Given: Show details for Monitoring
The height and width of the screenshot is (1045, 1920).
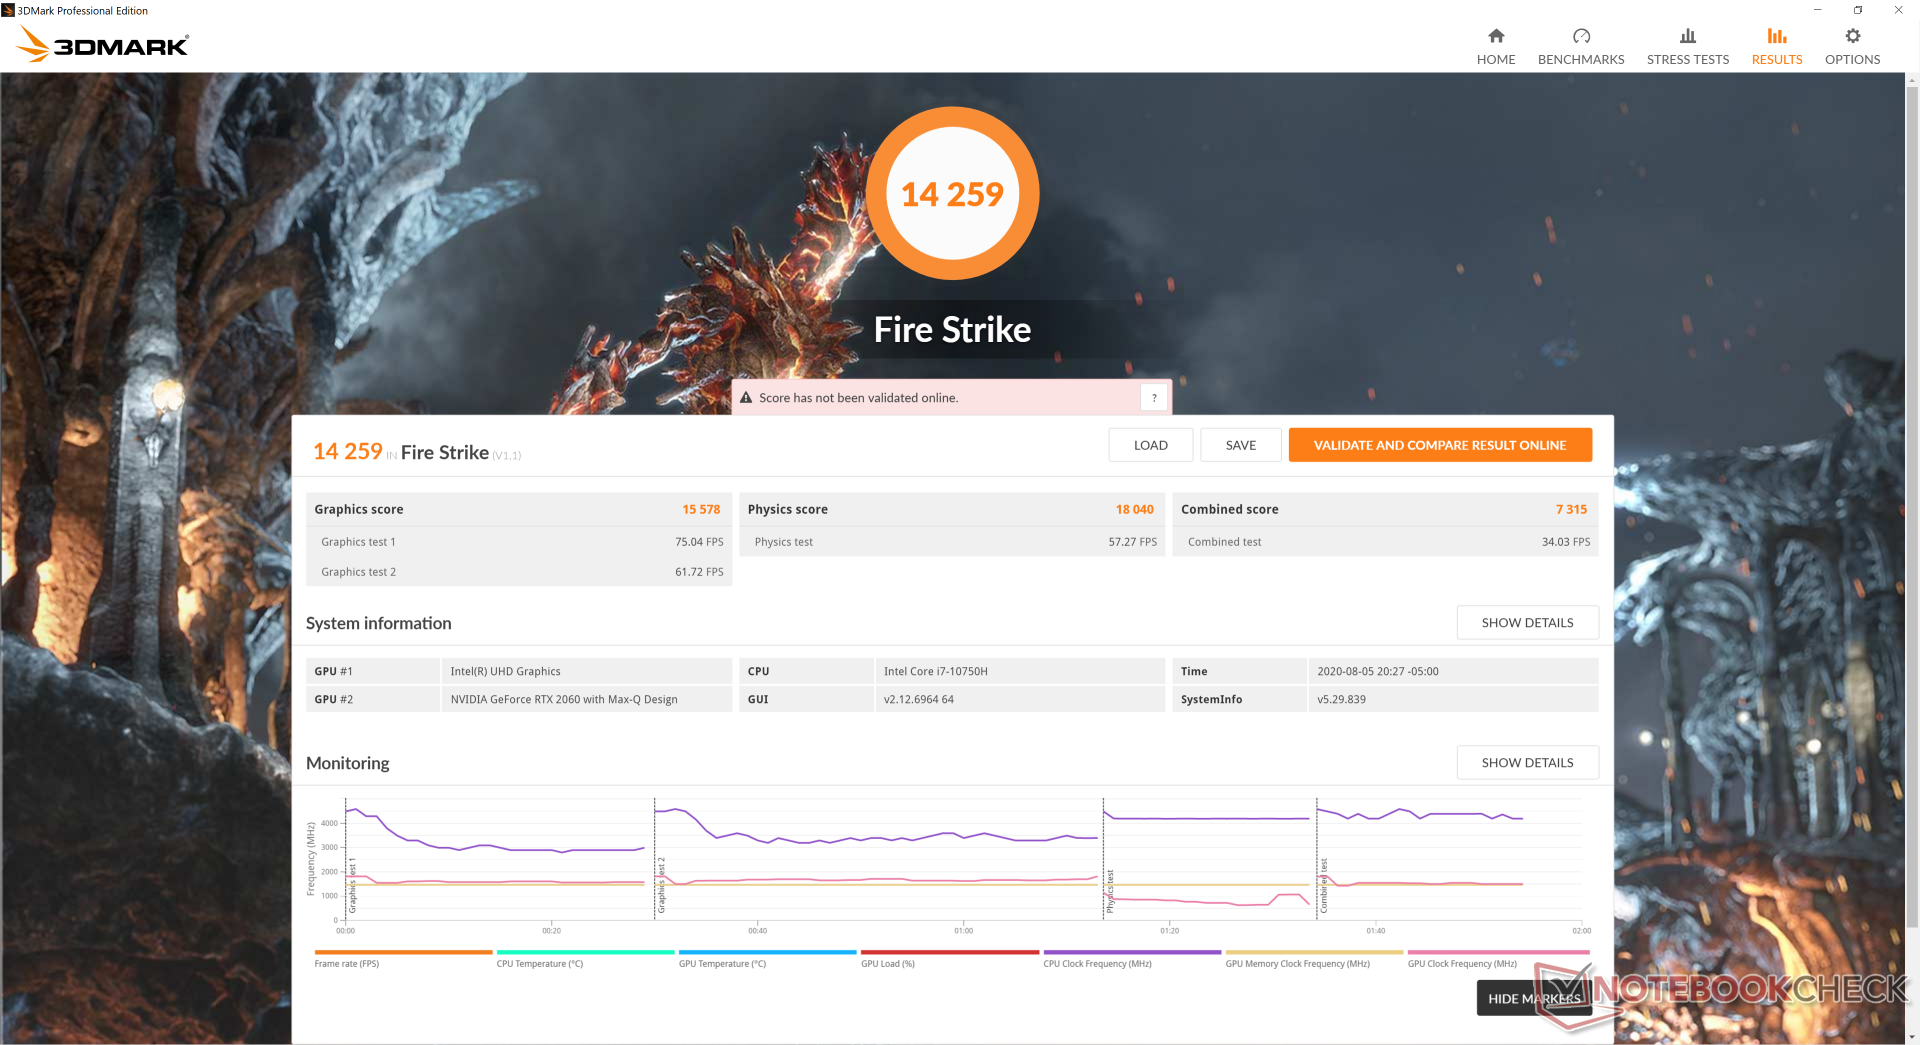Looking at the screenshot, I should pos(1527,763).
